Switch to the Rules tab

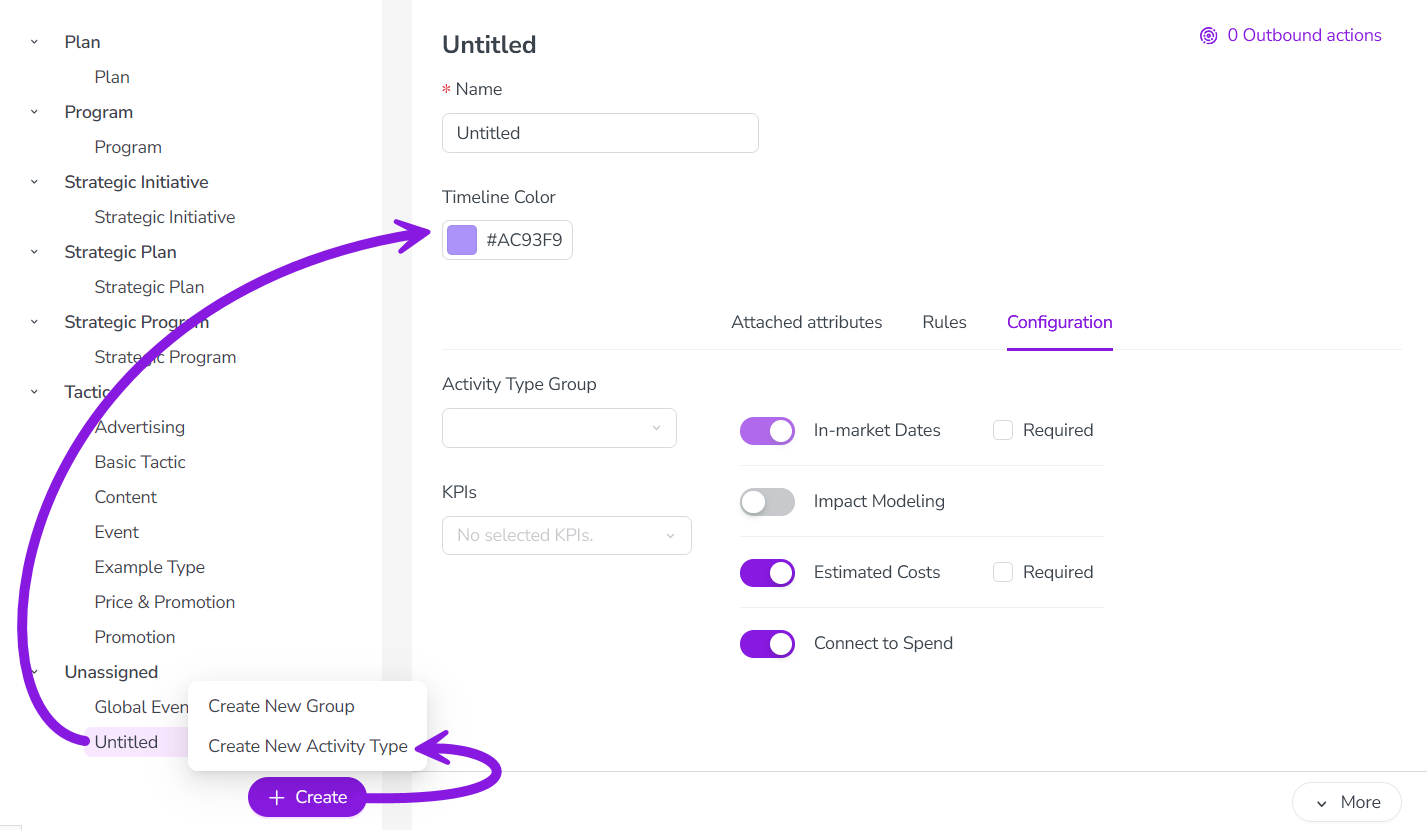click(944, 322)
